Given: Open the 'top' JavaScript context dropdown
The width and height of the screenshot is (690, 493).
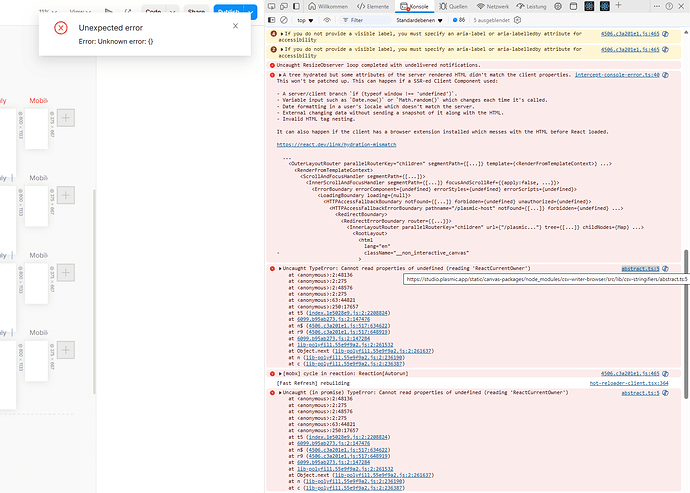Looking at the screenshot, I should [305, 20].
